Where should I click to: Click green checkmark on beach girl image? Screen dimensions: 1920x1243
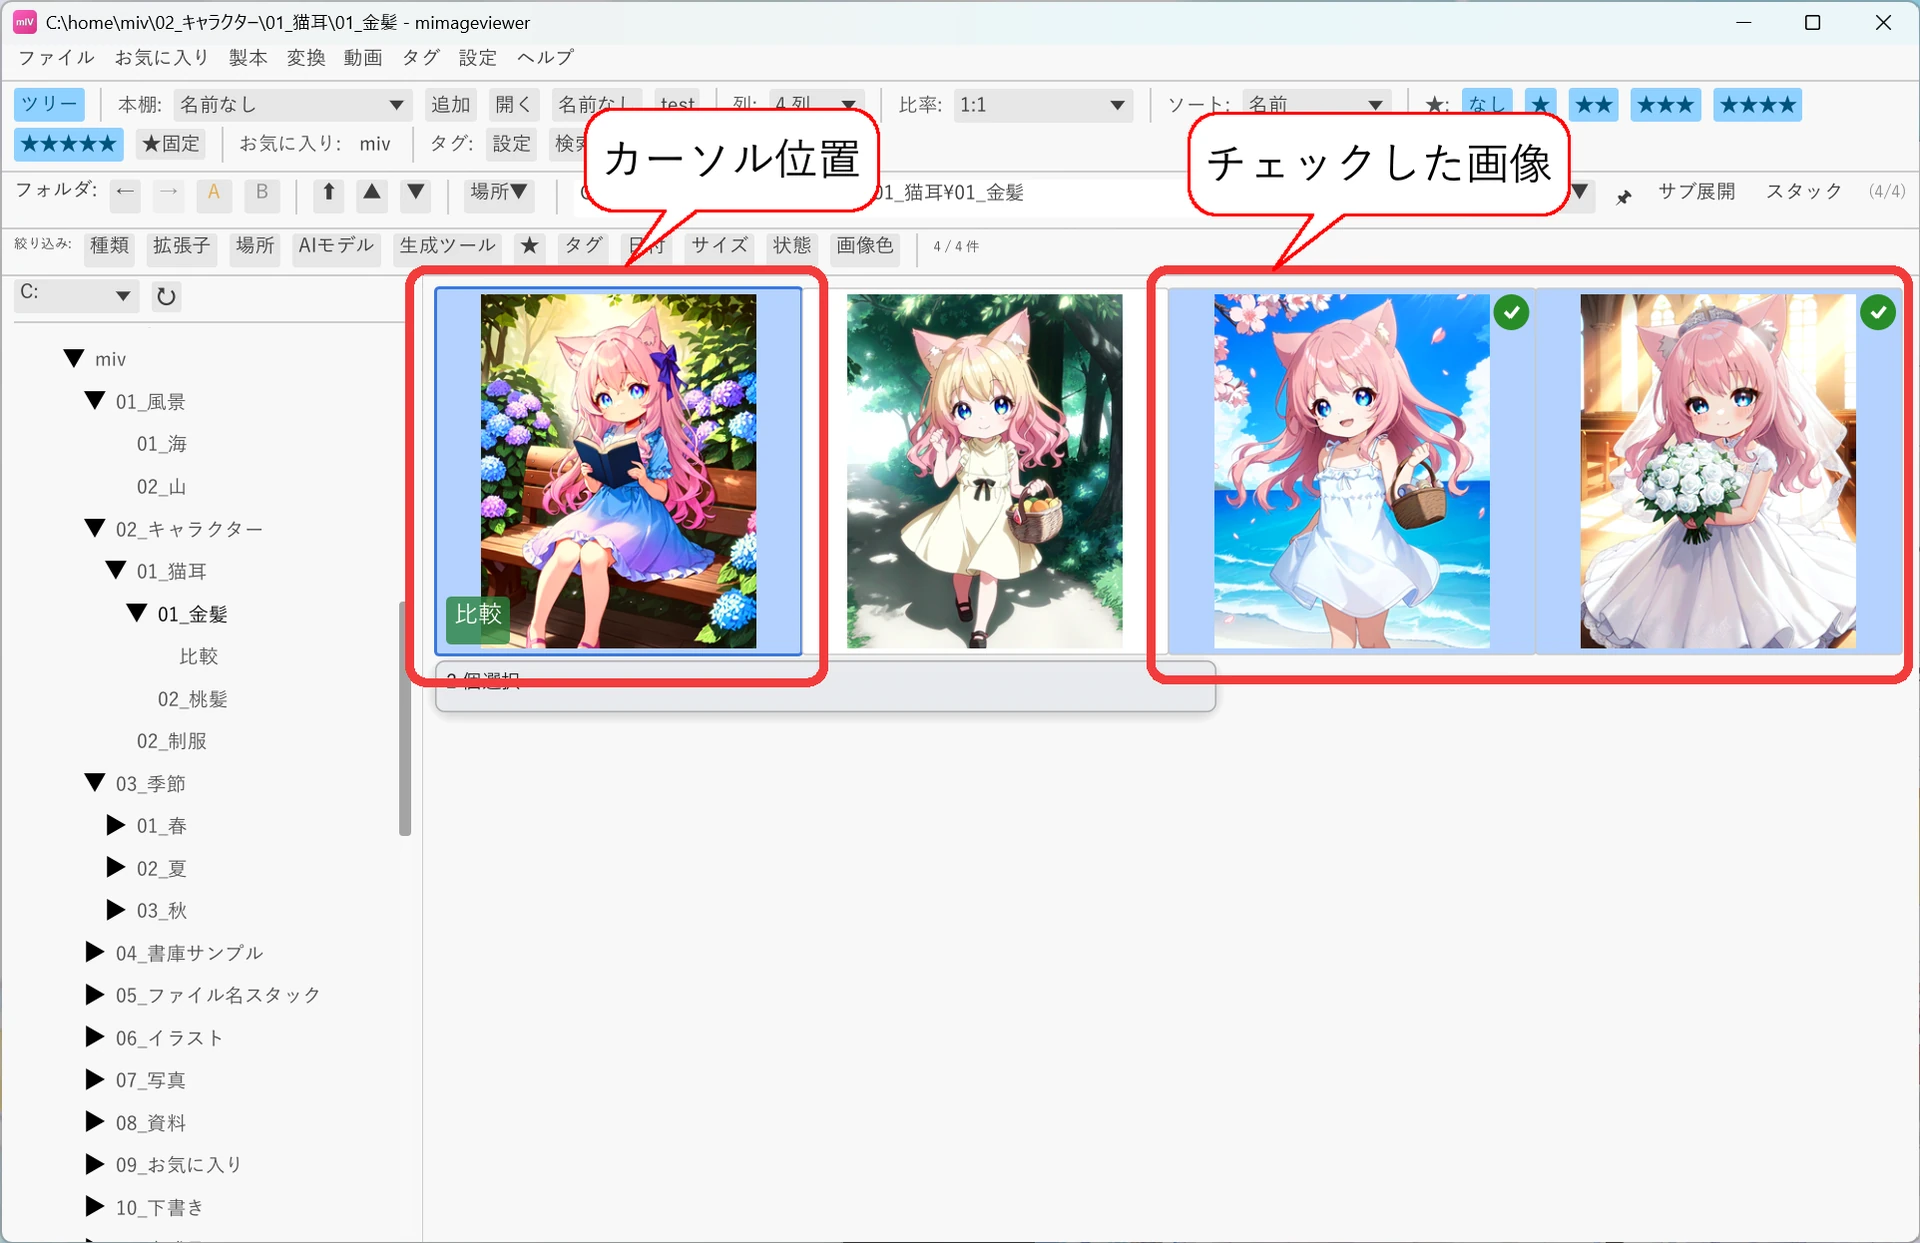pos(1511,313)
